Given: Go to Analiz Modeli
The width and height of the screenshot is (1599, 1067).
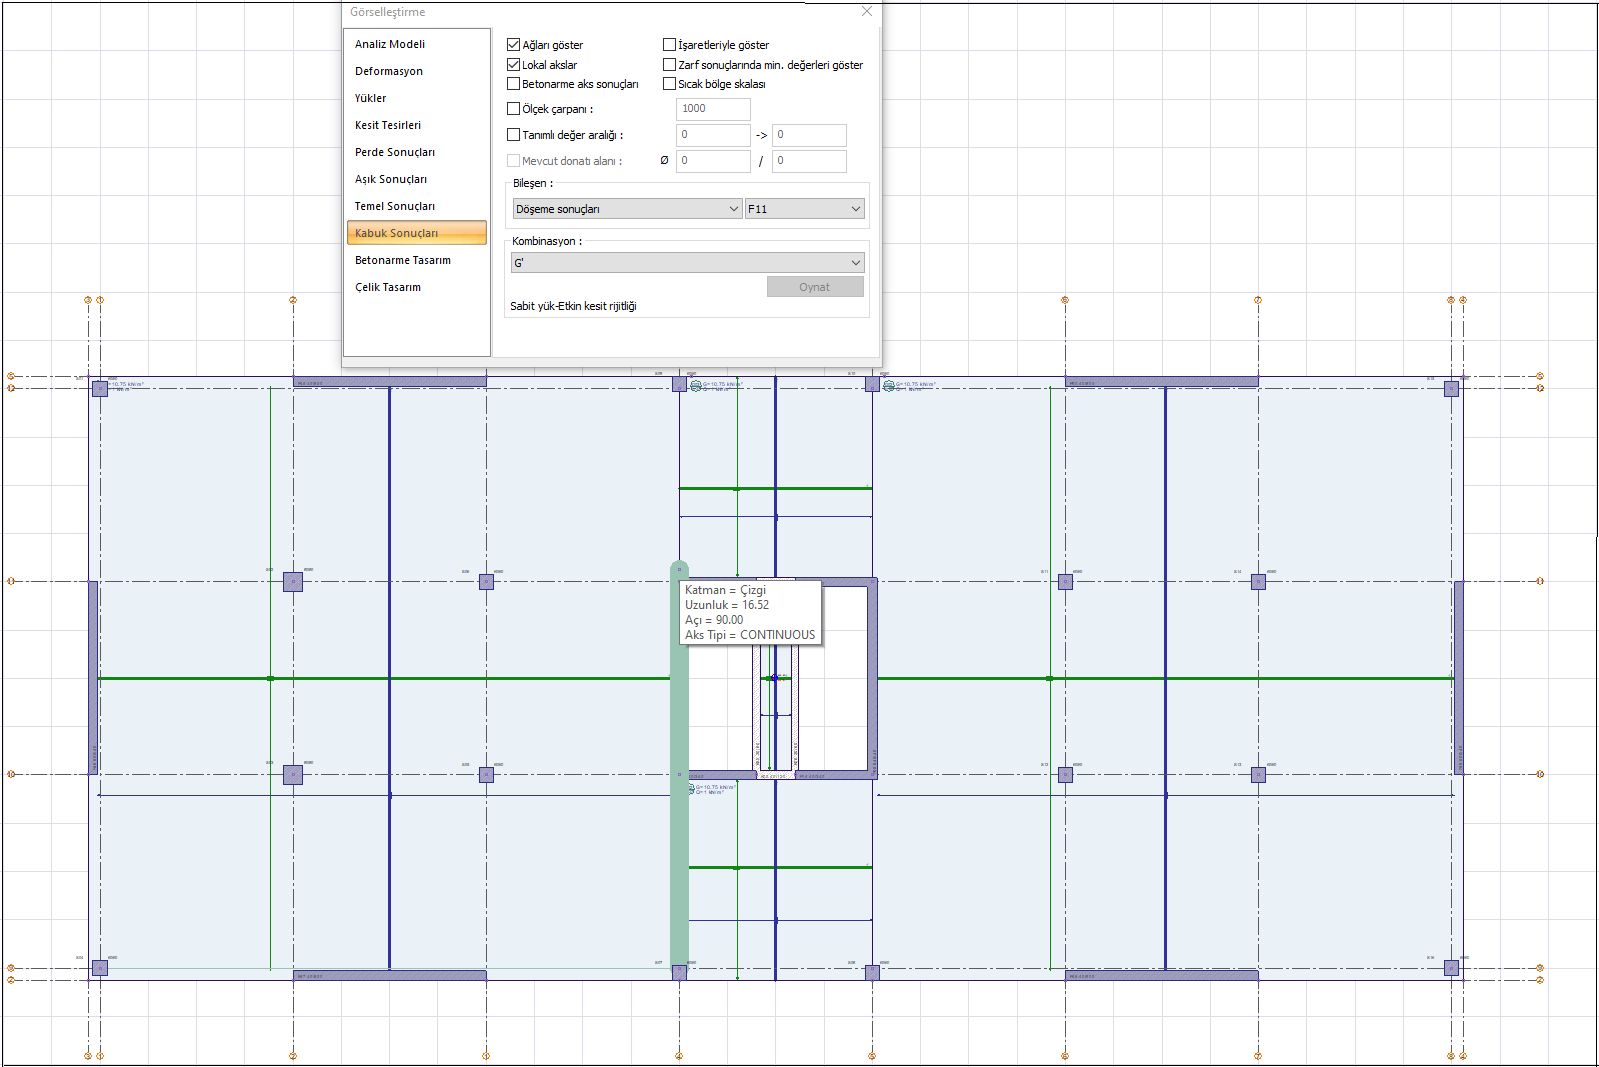Looking at the screenshot, I should click(x=390, y=44).
